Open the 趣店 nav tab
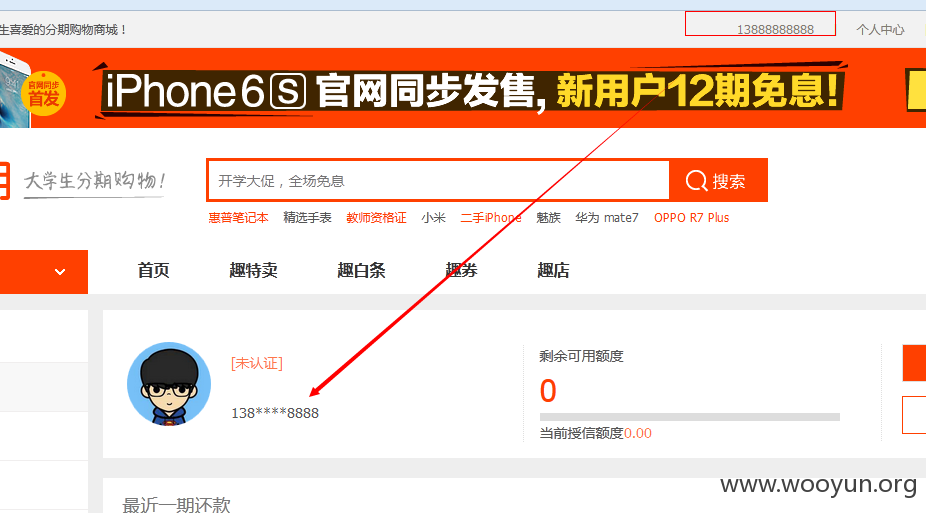Viewport: 926px width, 513px height. tap(553, 270)
